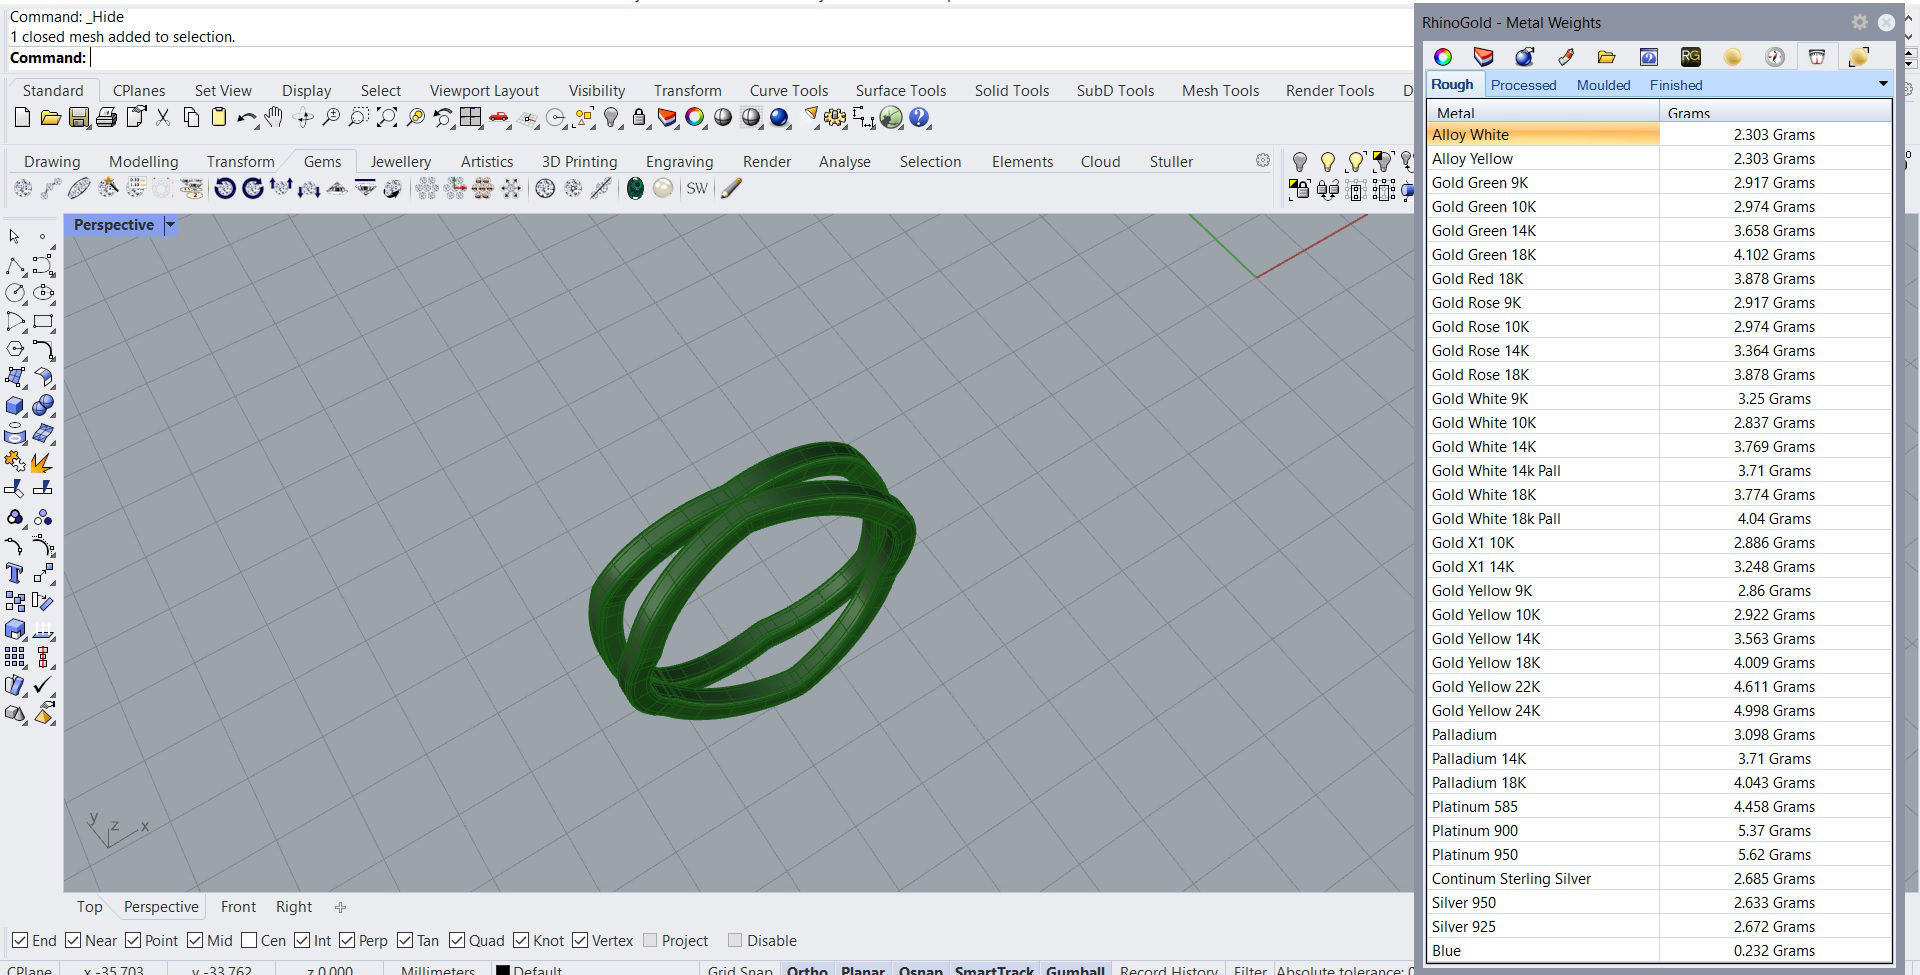
Task: Select the Pearl tool in the Gems toolbar
Action: [663, 188]
